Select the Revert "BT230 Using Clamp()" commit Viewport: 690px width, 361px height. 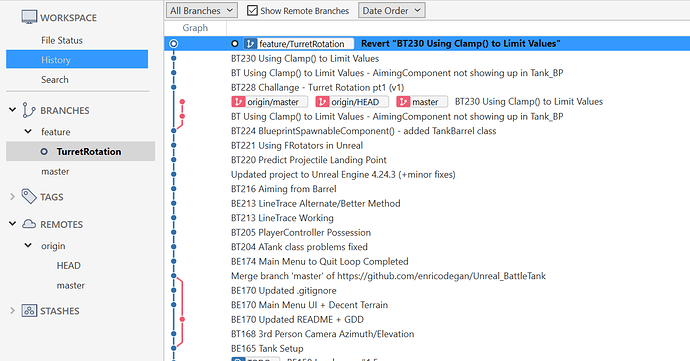click(x=461, y=44)
